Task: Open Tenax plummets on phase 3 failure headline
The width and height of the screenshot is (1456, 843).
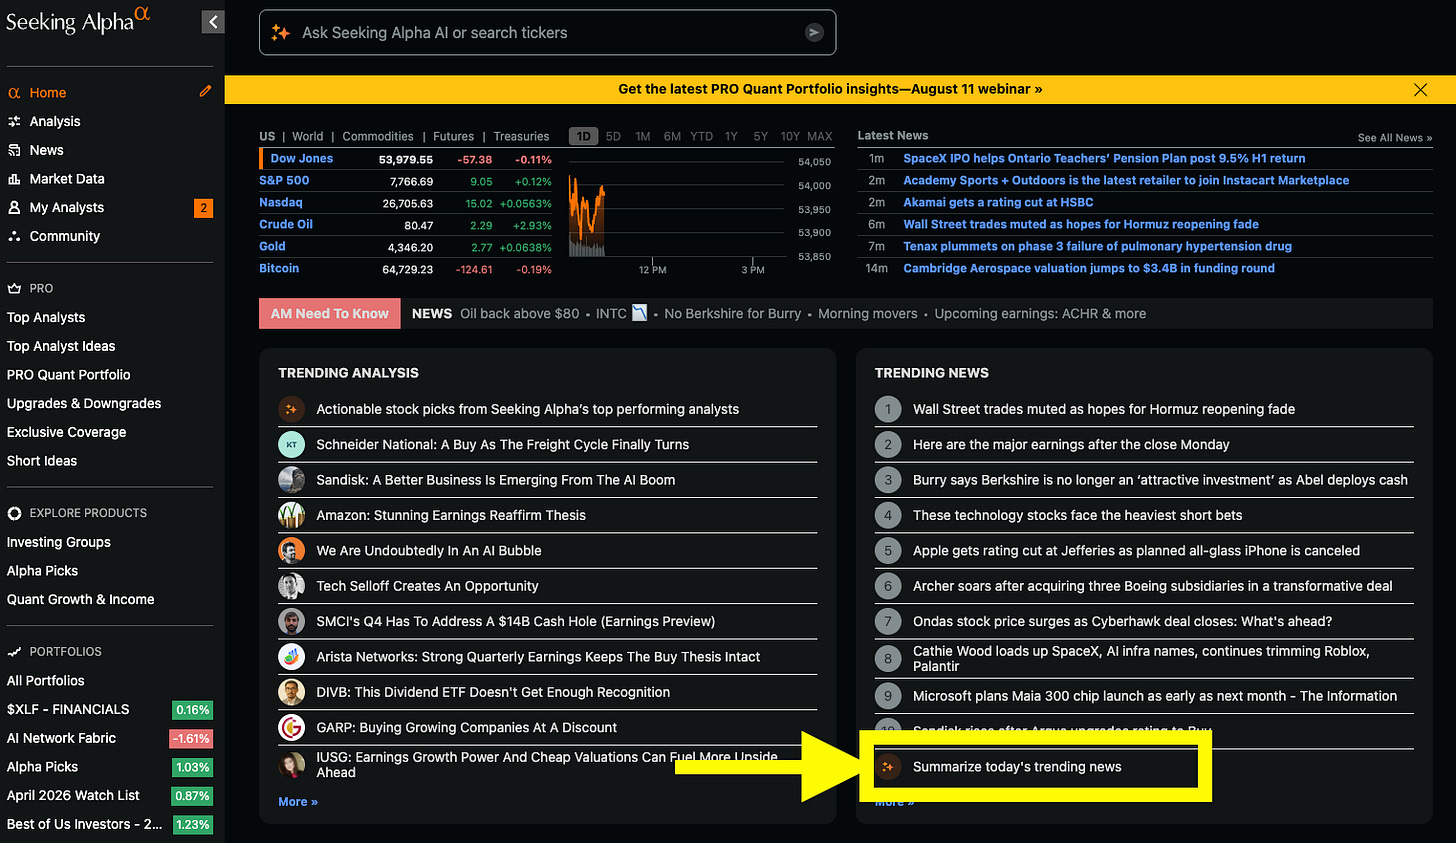Action: [1097, 246]
